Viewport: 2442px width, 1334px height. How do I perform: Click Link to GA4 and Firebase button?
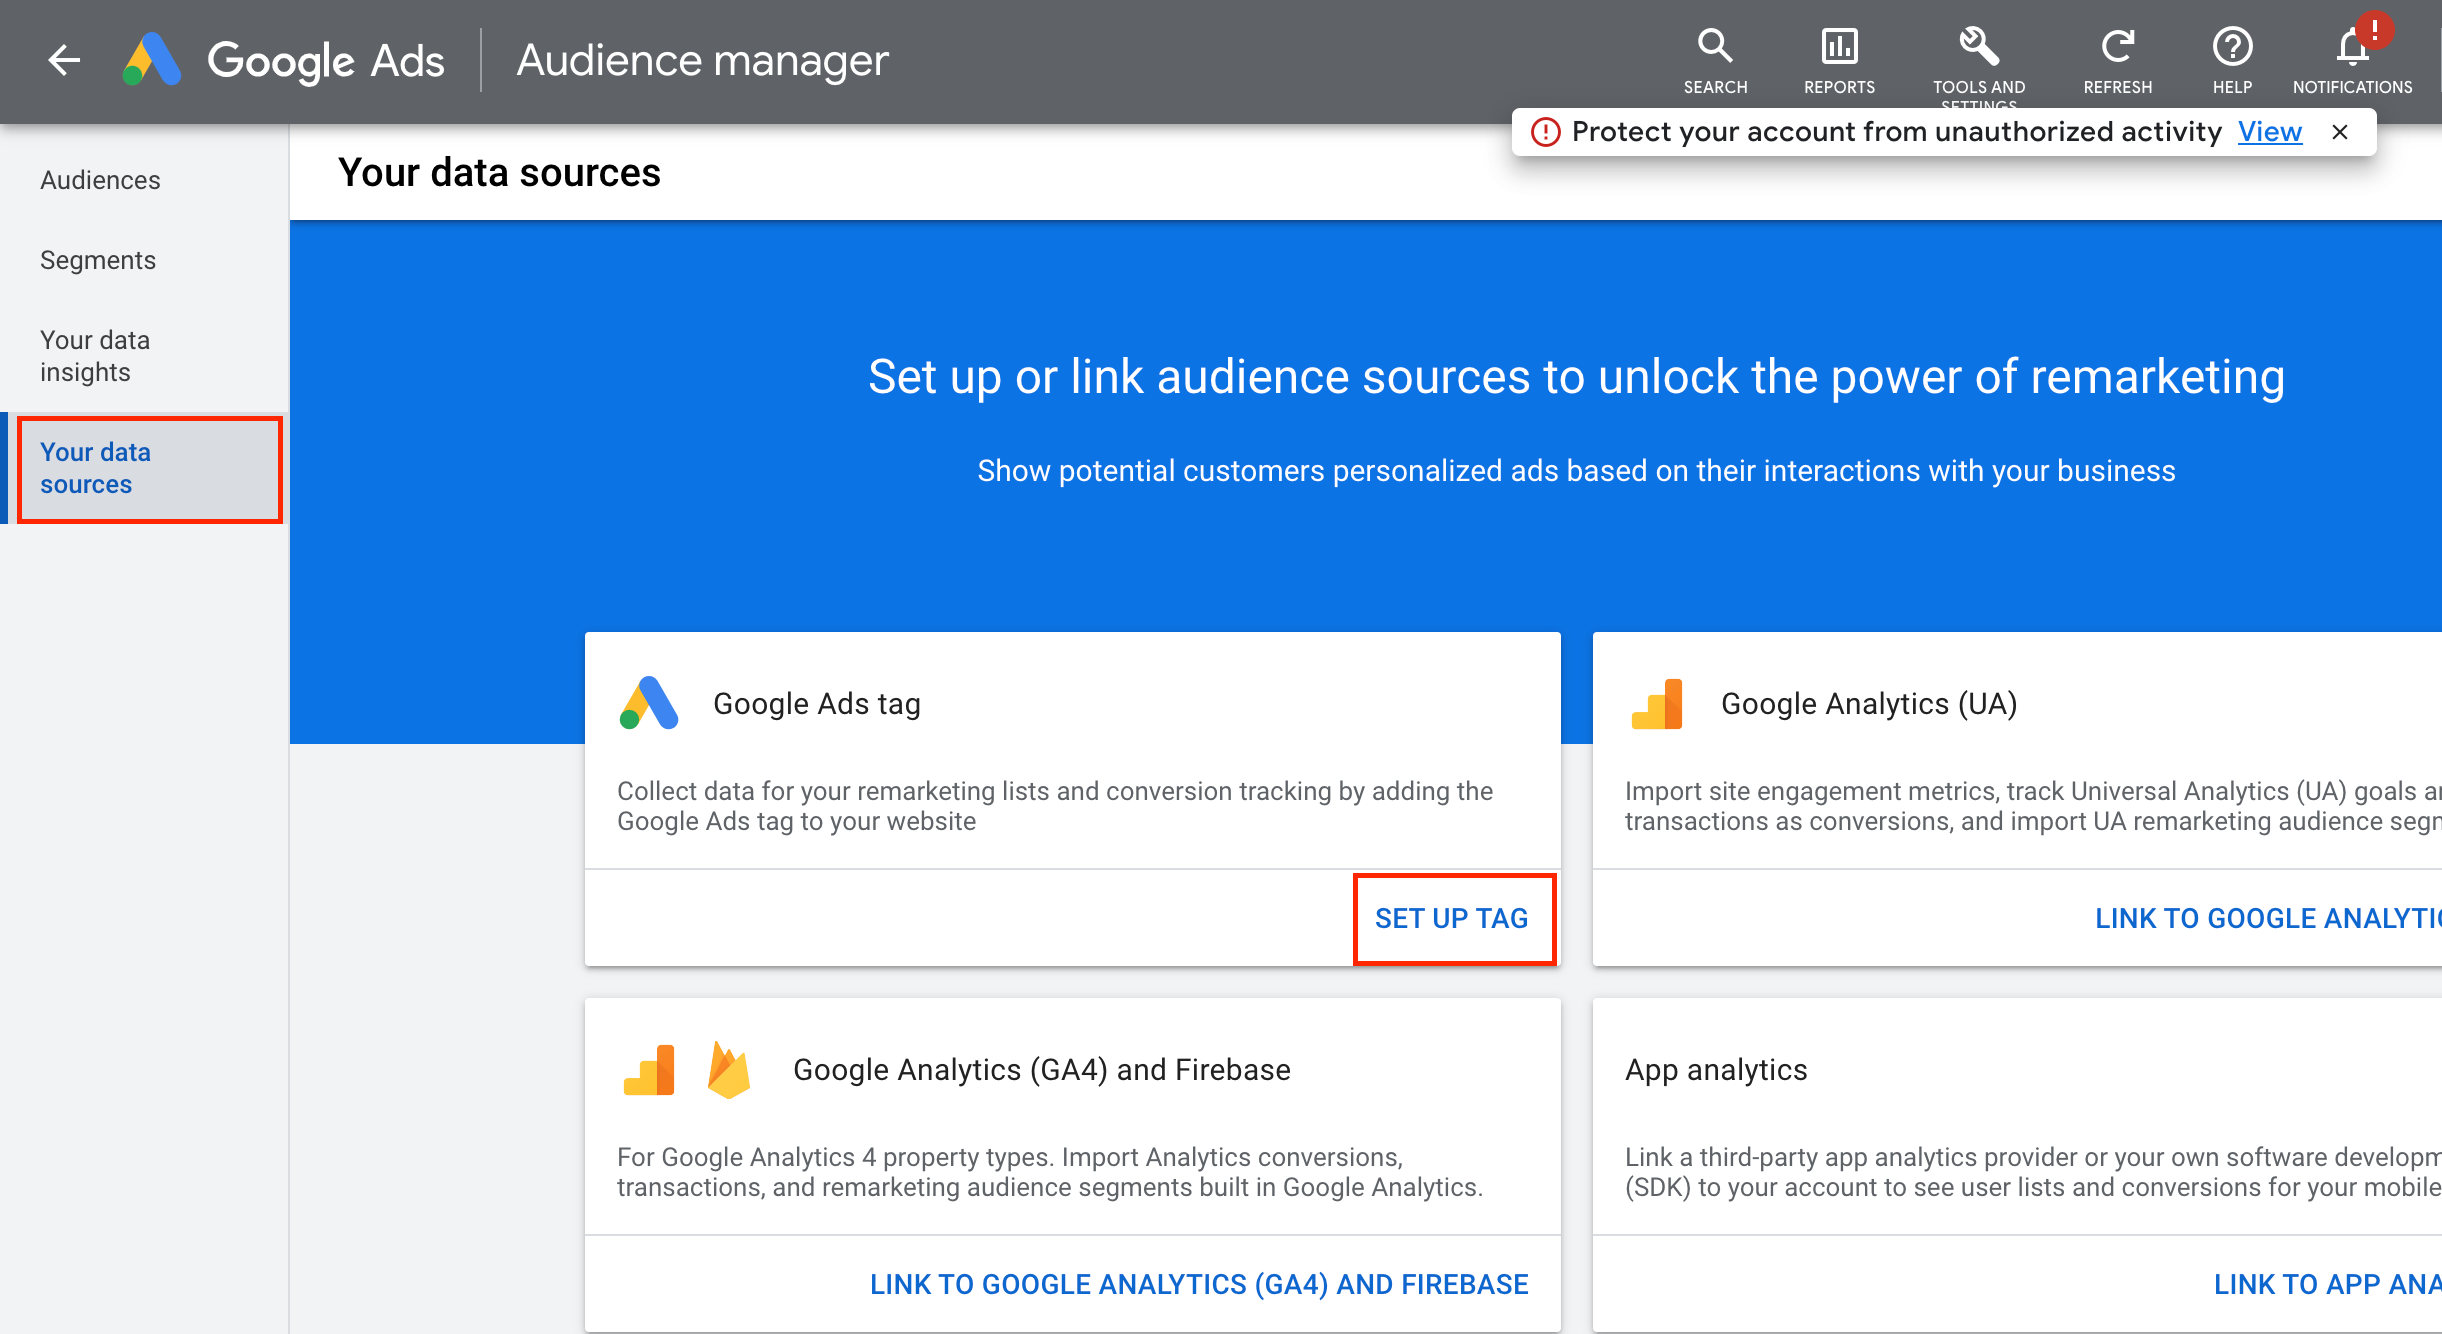pos(1199,1284)
